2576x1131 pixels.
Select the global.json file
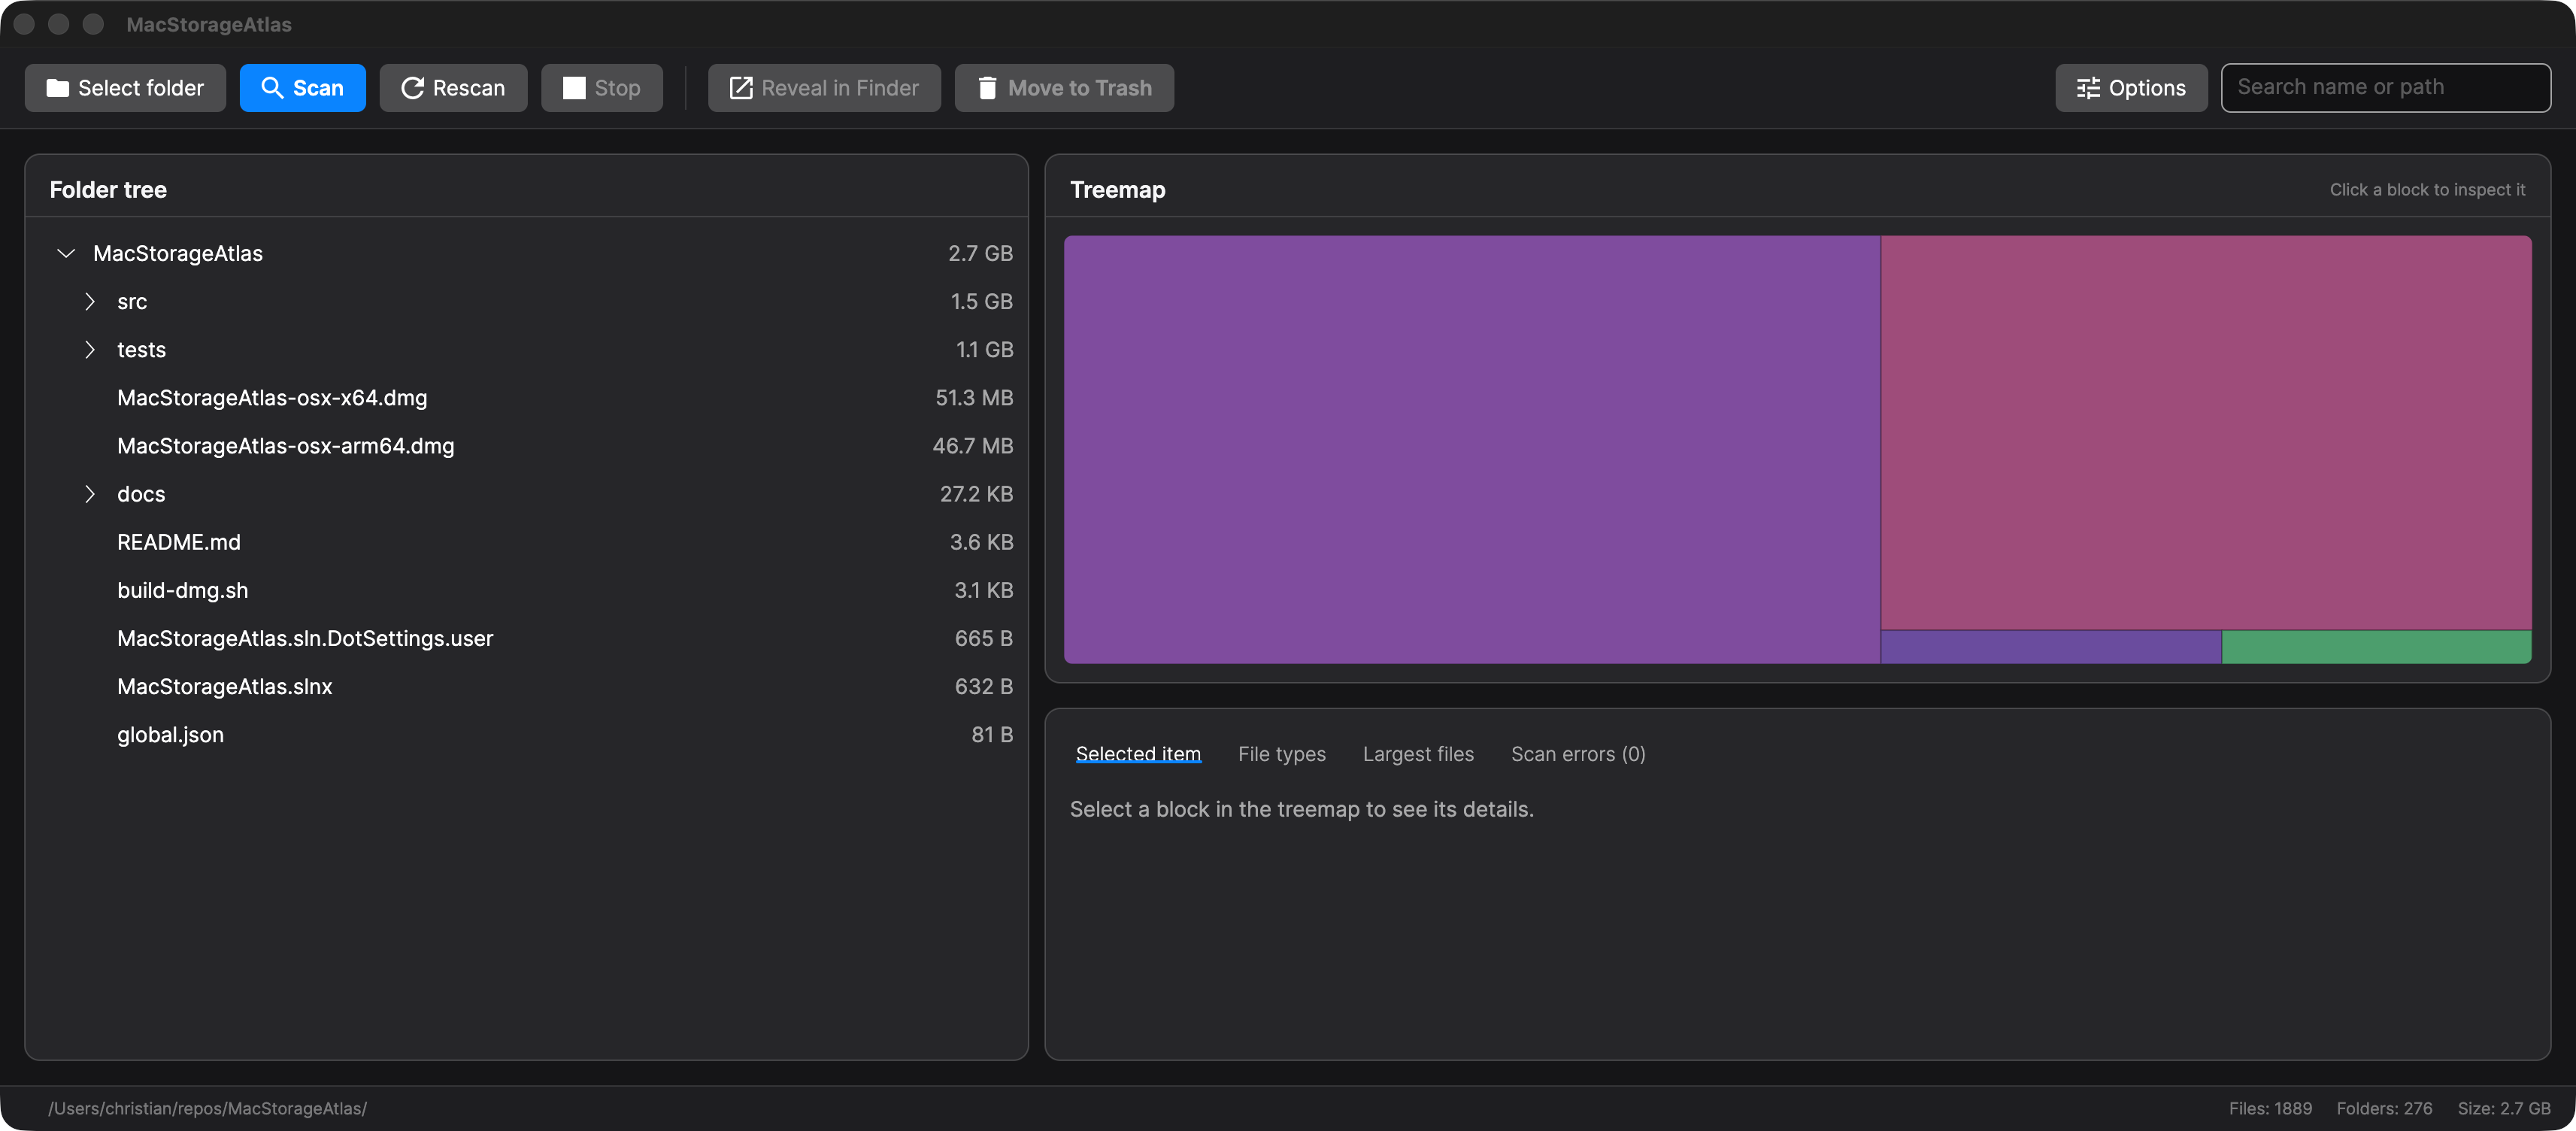click(x=170, y=734)
